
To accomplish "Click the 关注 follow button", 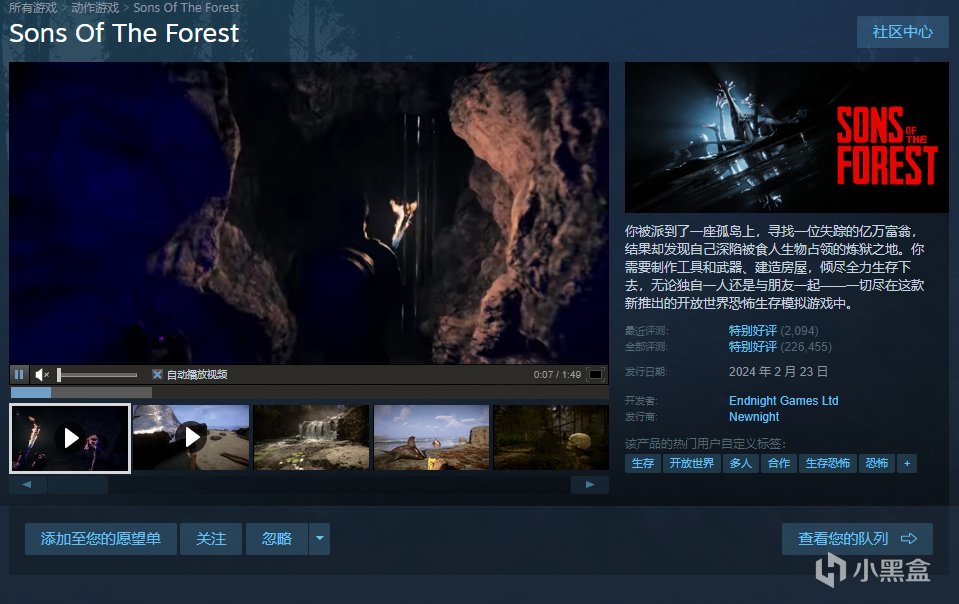I will coord(211,539).
